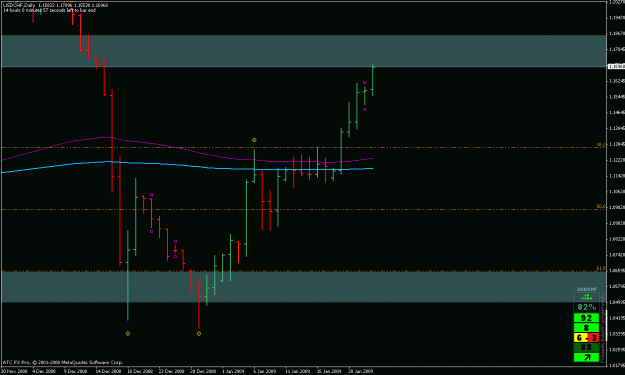625x375 pixels.
Task: Click the USDCHF label above the indicator panel
Action: pos(587,289)
